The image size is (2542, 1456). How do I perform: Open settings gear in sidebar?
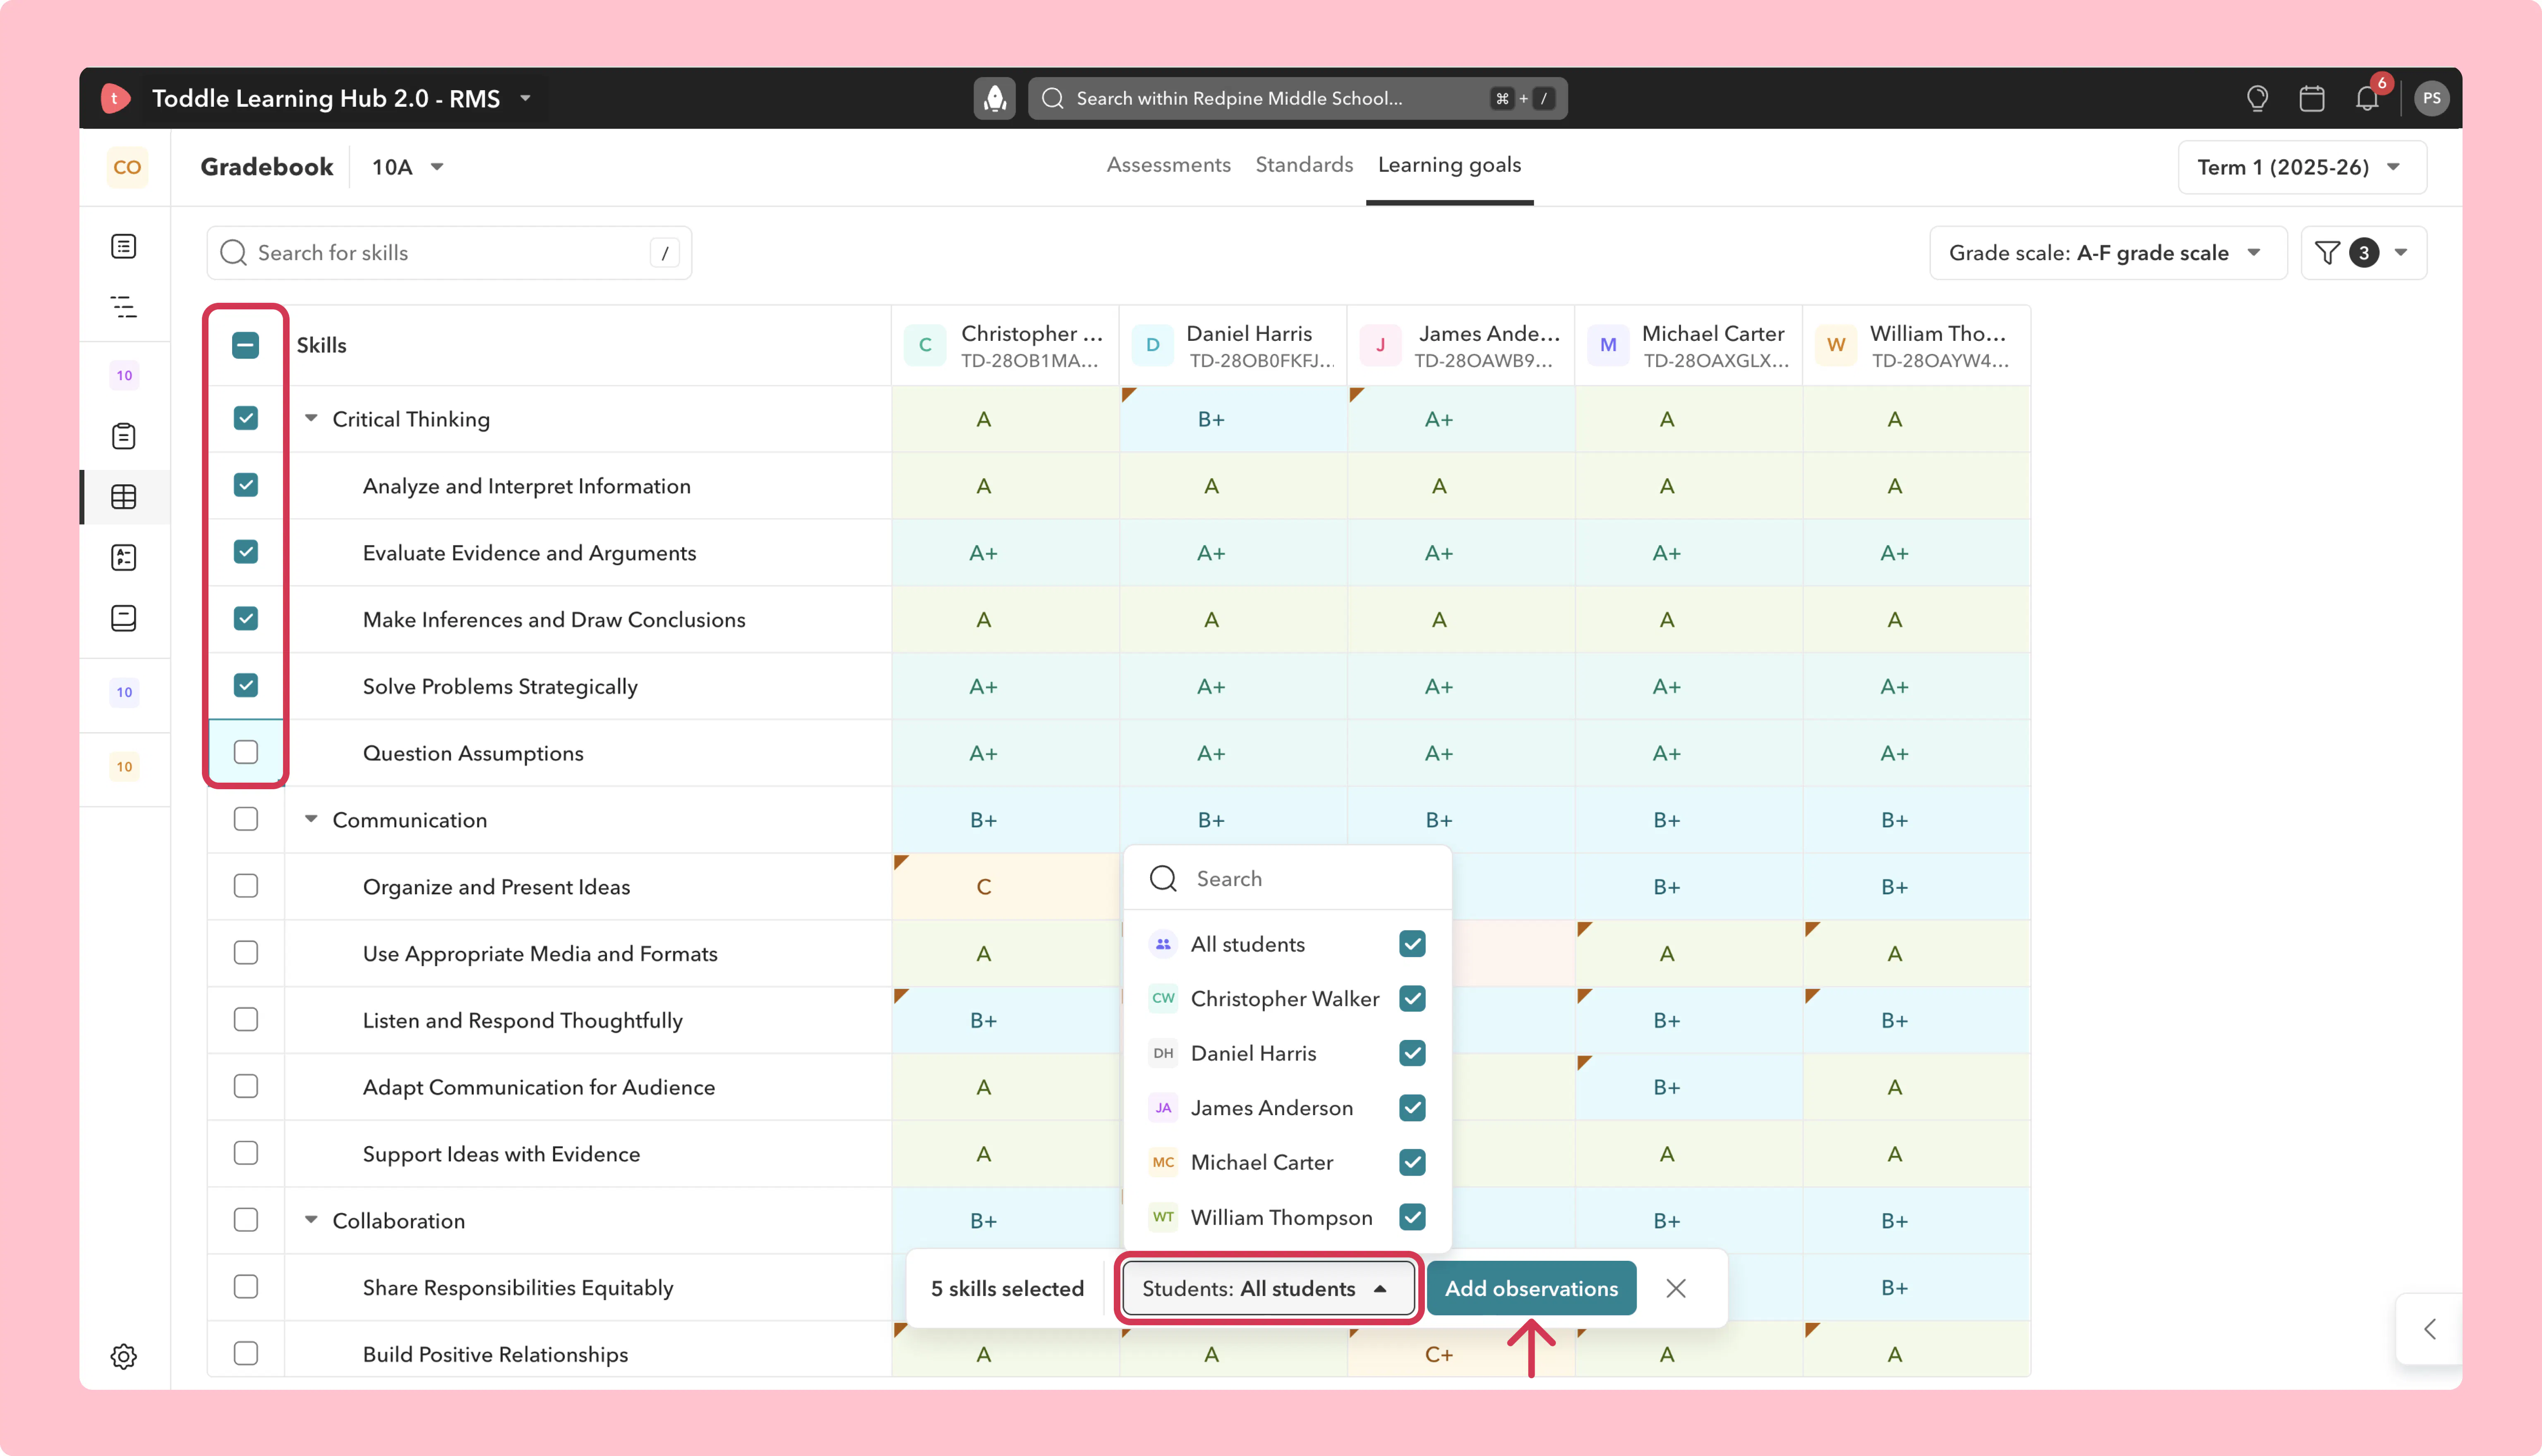[x=124, y=1356]
